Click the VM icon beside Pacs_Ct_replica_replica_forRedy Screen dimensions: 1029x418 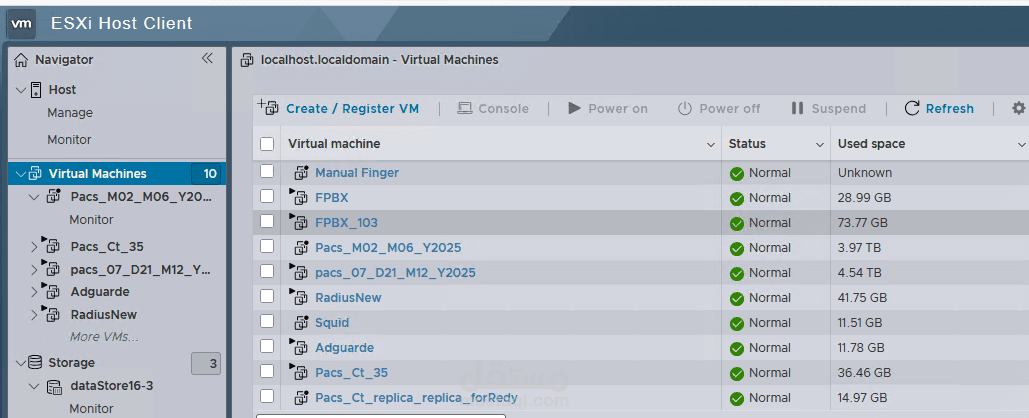coord(301,397)
